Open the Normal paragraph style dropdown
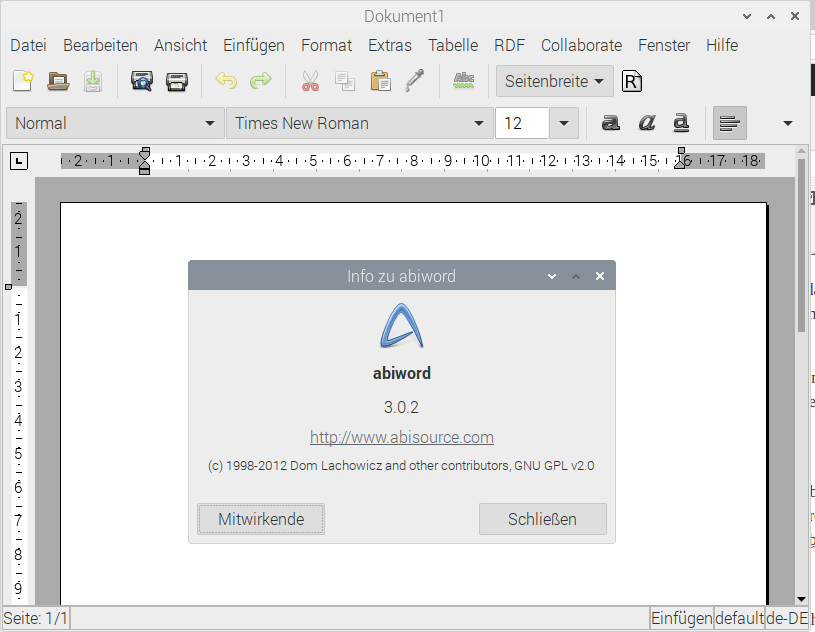 [115, 123]
